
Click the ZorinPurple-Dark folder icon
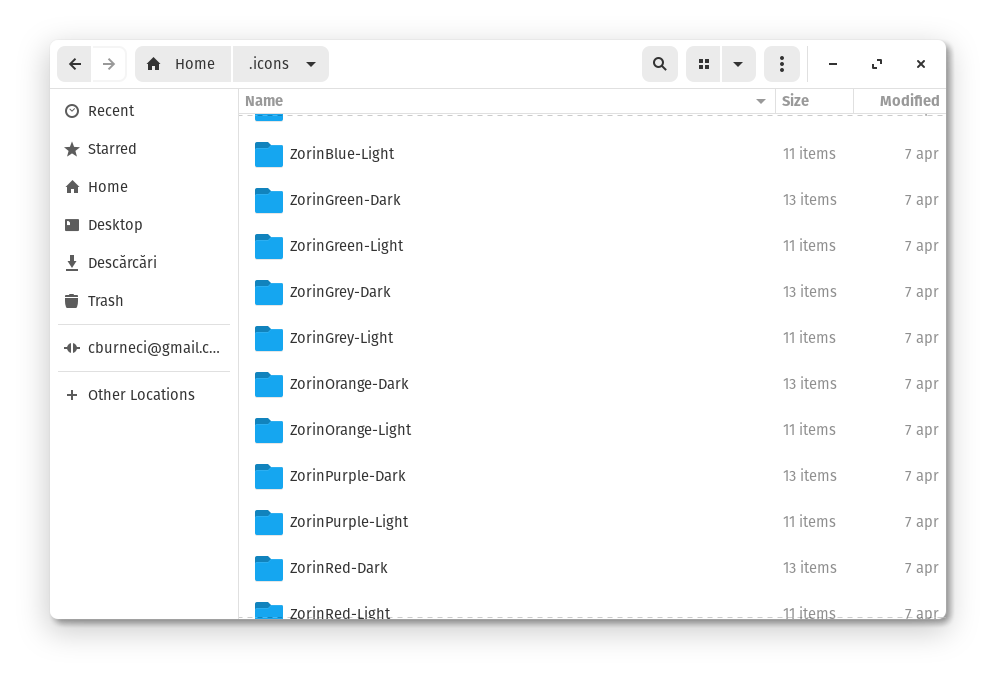pyautogui.click(x=268, y=476)
